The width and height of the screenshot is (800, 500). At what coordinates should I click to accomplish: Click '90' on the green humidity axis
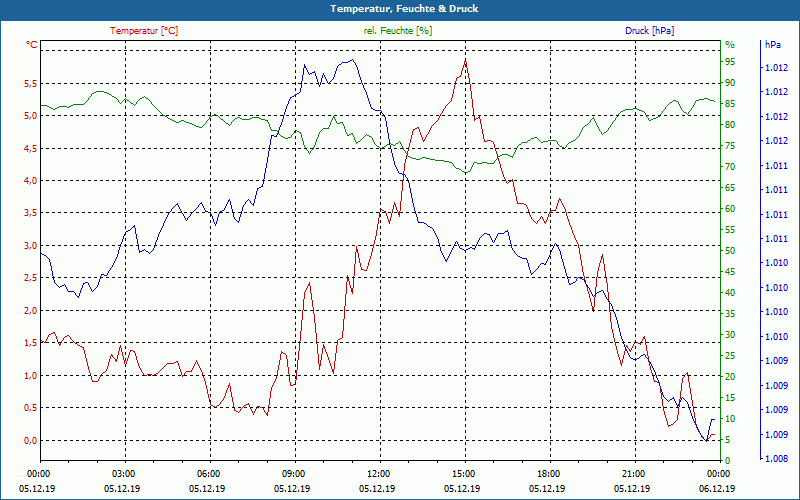pos(730,83)
